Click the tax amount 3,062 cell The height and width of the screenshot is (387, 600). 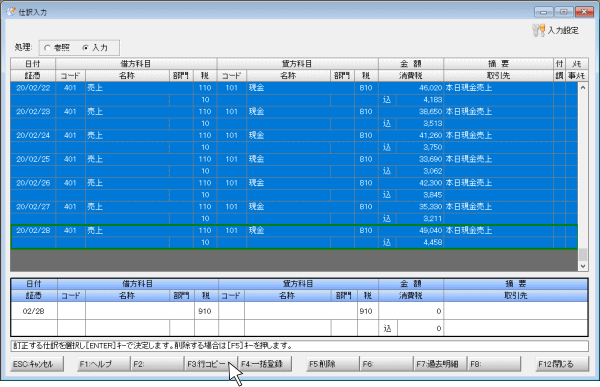coord(420,171)
